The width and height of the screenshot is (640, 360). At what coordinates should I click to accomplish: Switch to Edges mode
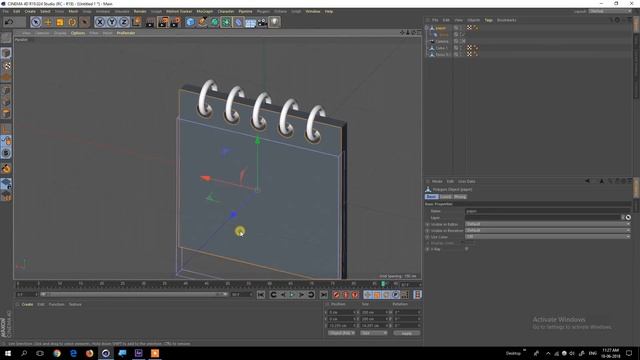click(6, 102)
